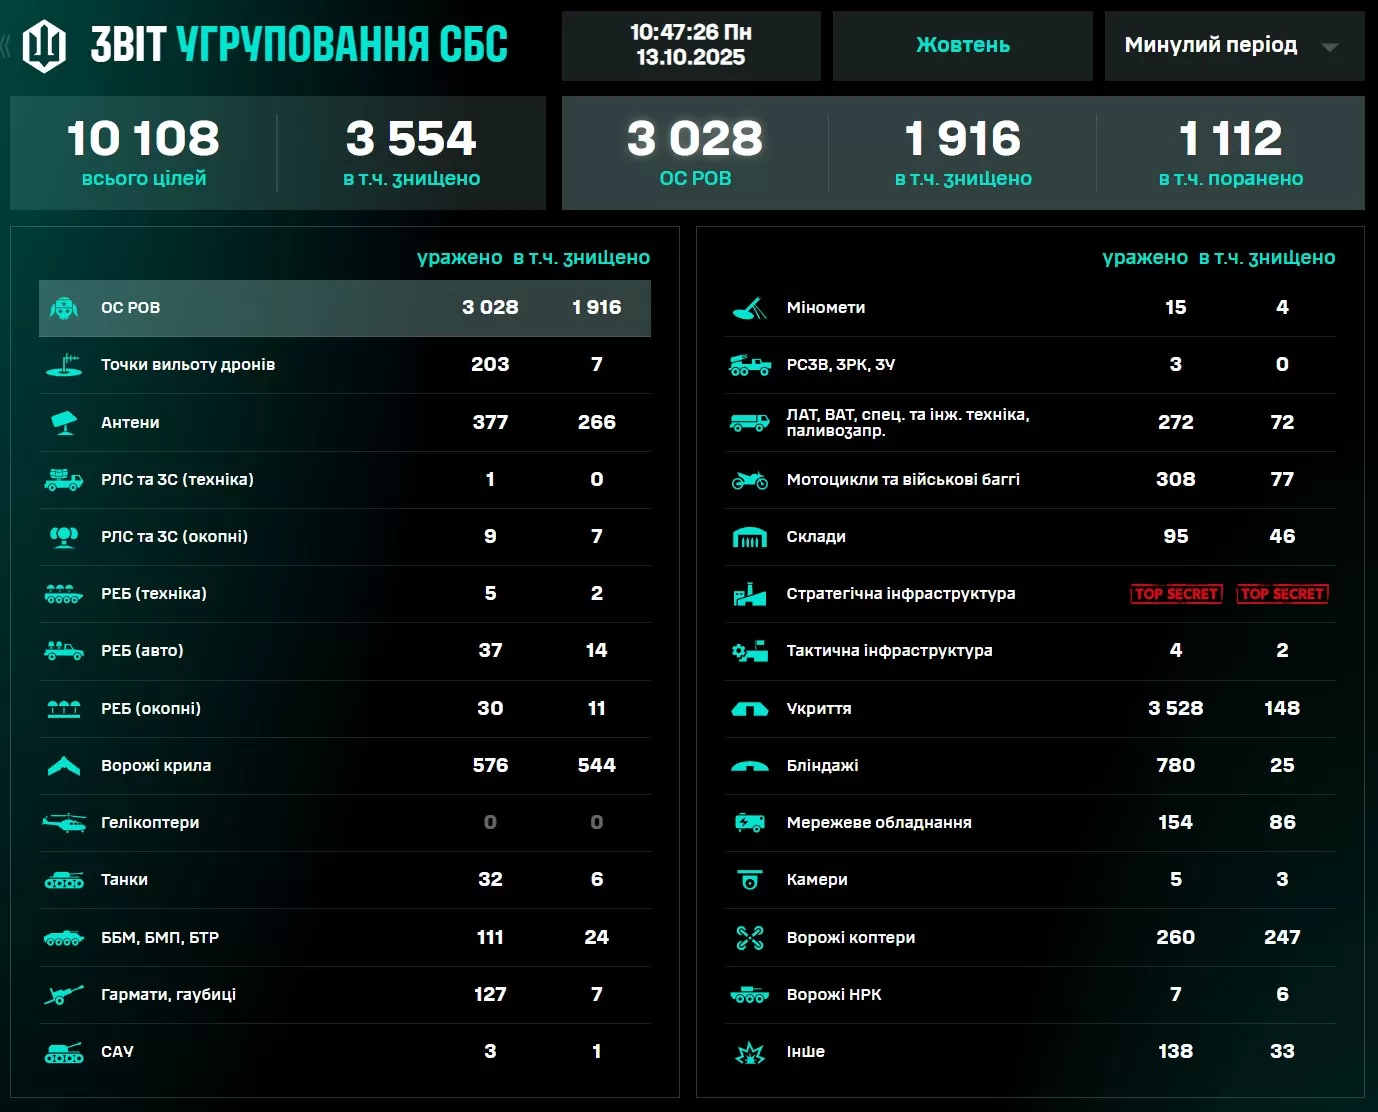Viewport: 1378px width, 1112px height.
Task: Select the warehouse icon next to Склади
Action: [749, 537]
